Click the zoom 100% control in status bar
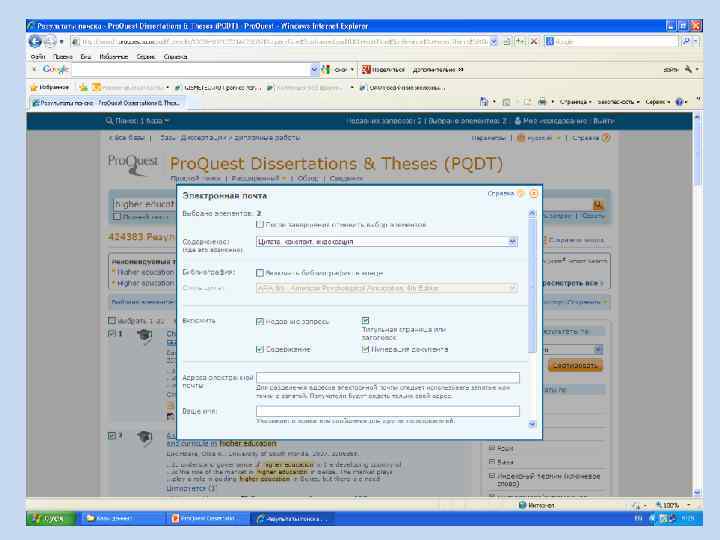Viewport: 720px width, 540px height. [x=671, y=505]
